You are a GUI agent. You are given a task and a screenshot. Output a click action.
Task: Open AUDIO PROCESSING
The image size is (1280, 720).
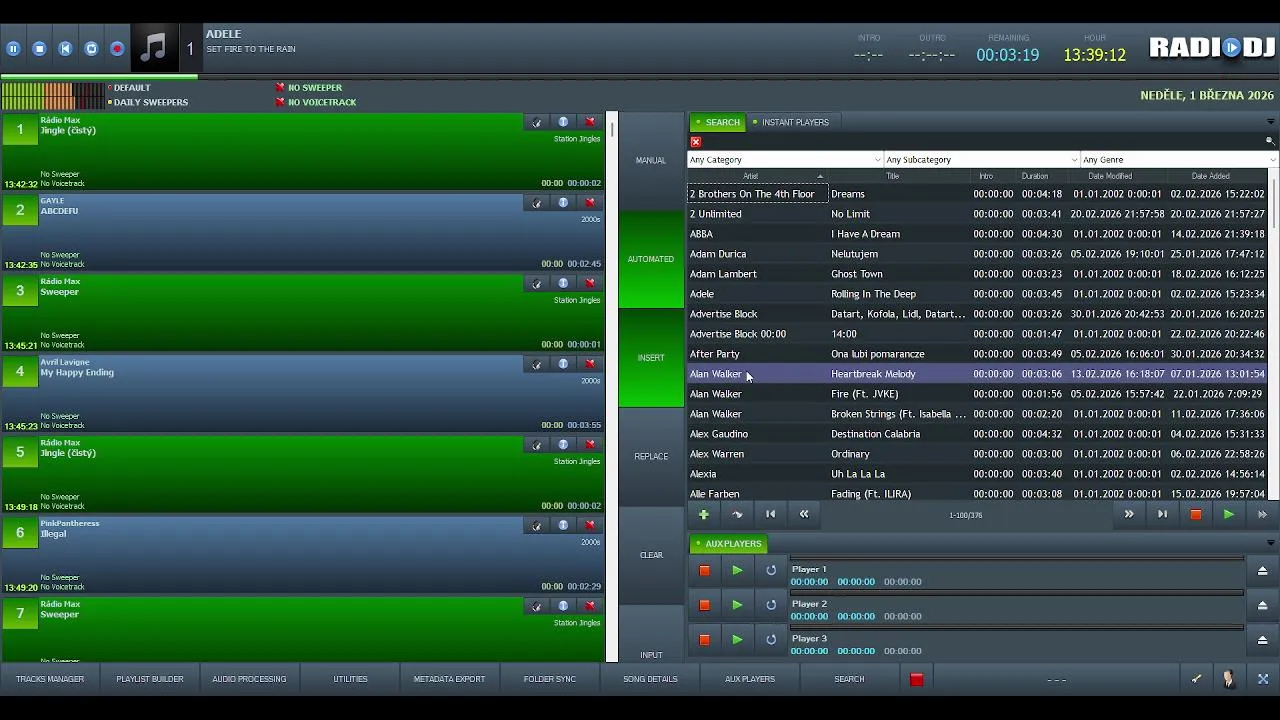pyautogui.click(x=249, y=679)
